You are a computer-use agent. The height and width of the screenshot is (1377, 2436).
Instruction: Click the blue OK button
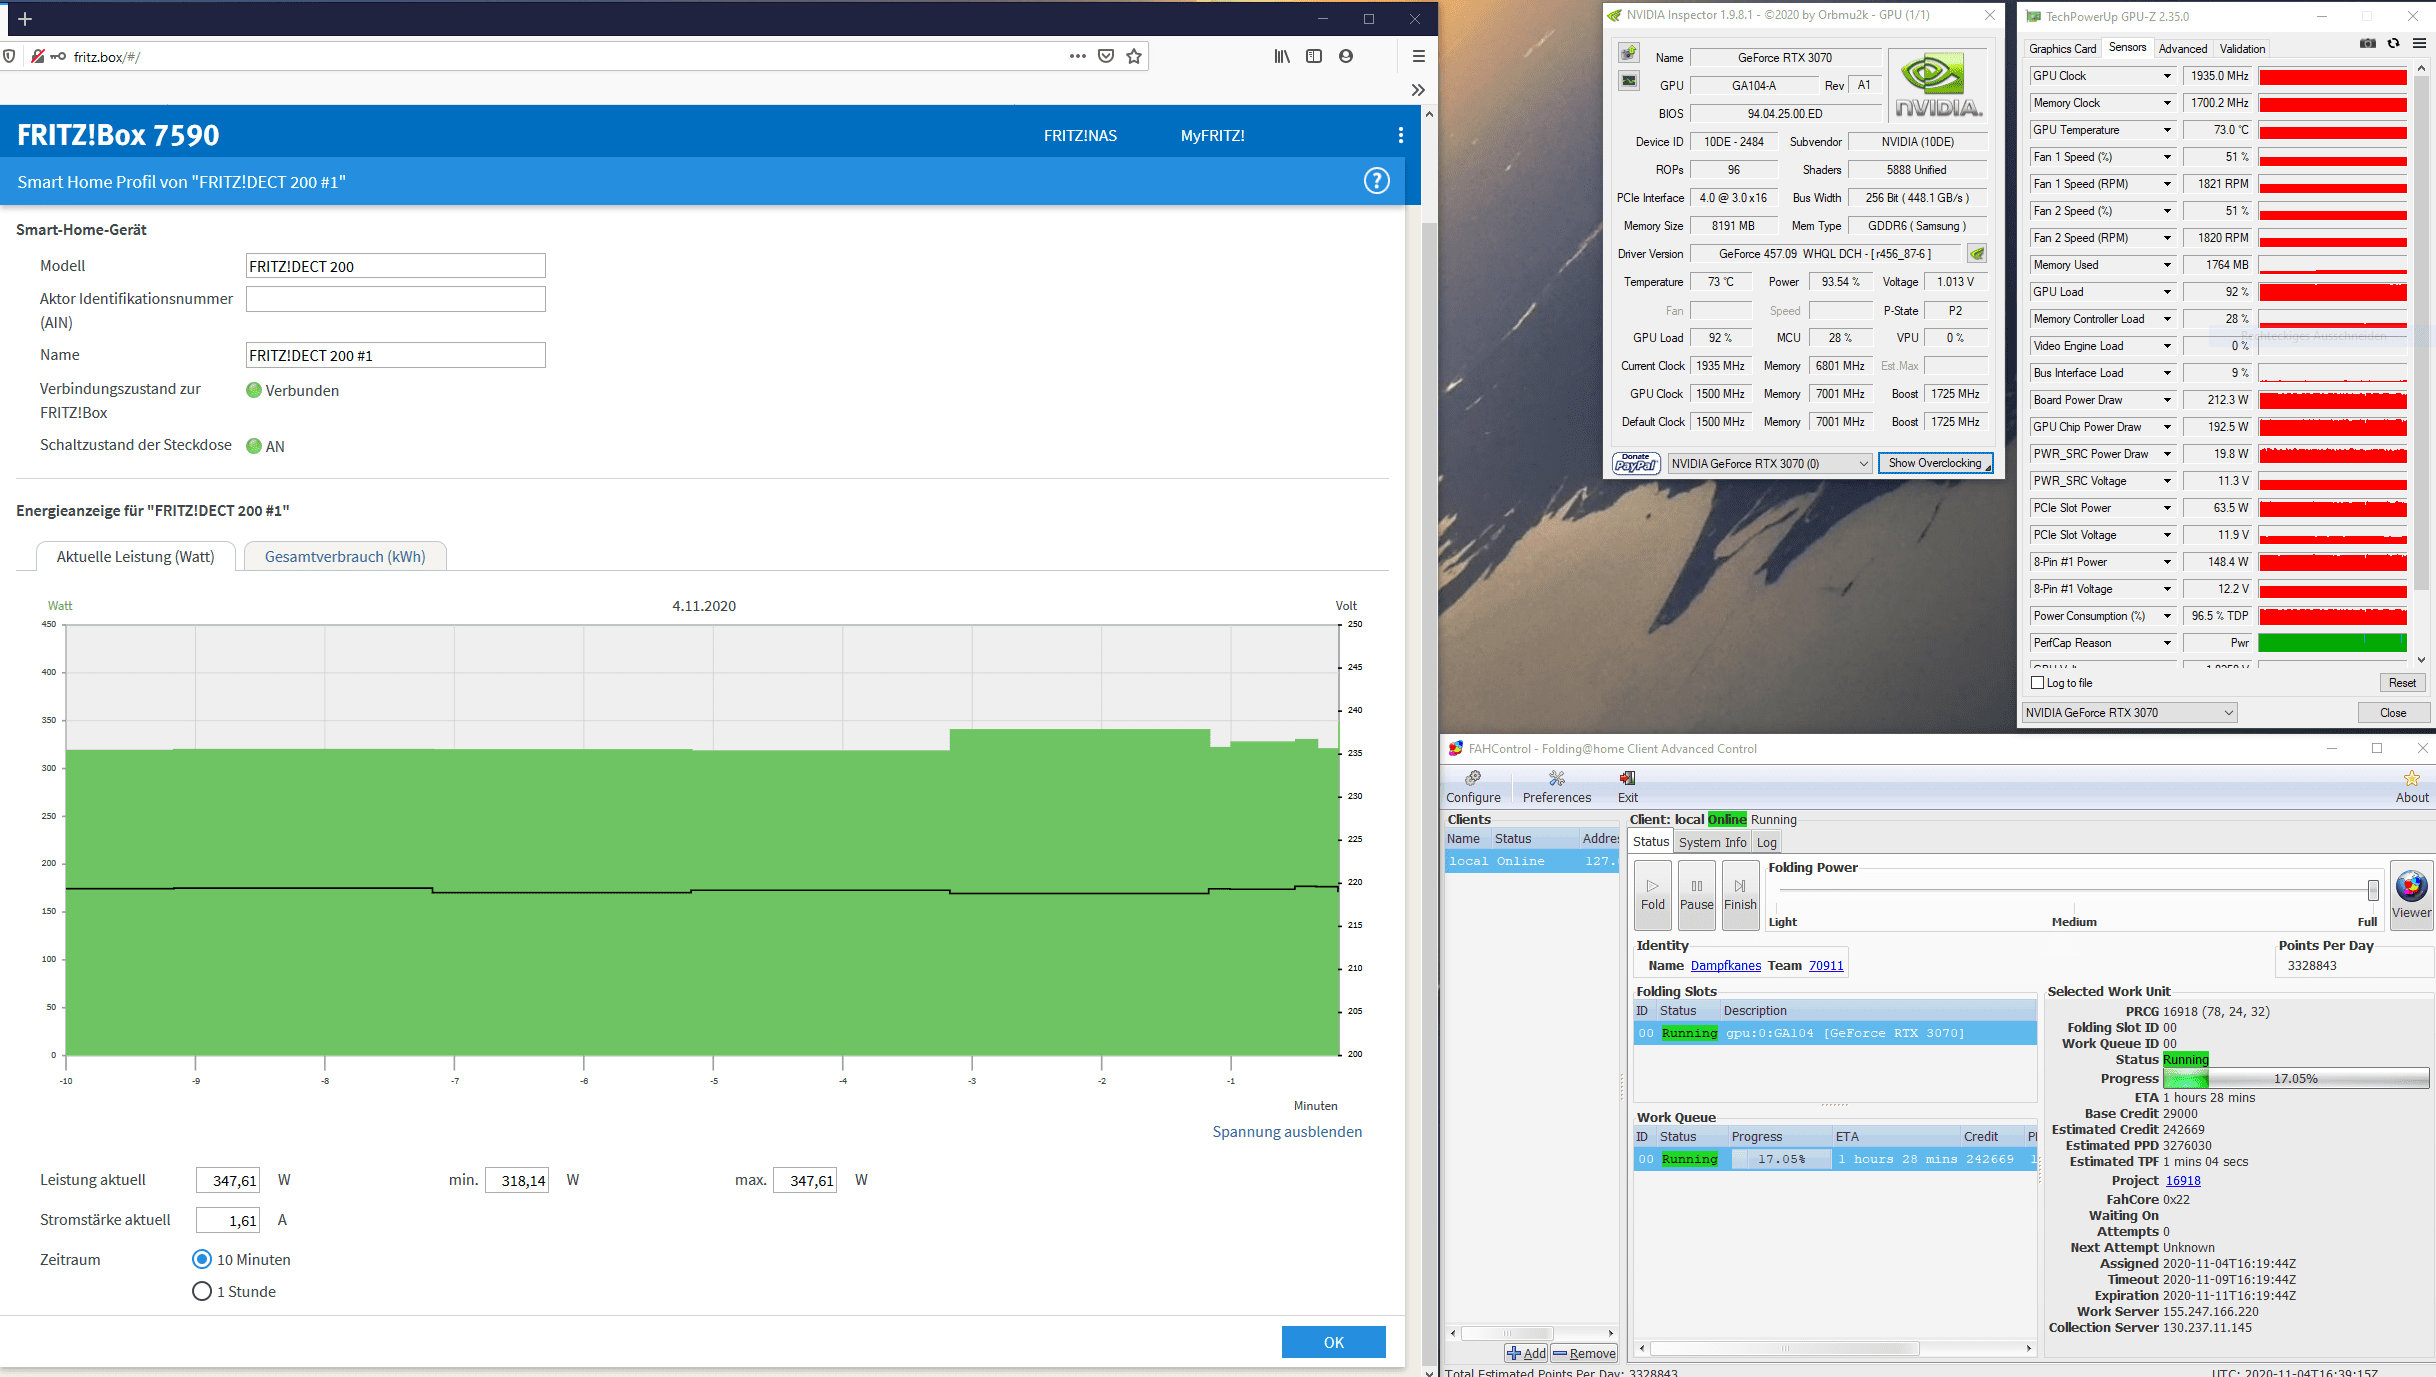[1333, 1342]
